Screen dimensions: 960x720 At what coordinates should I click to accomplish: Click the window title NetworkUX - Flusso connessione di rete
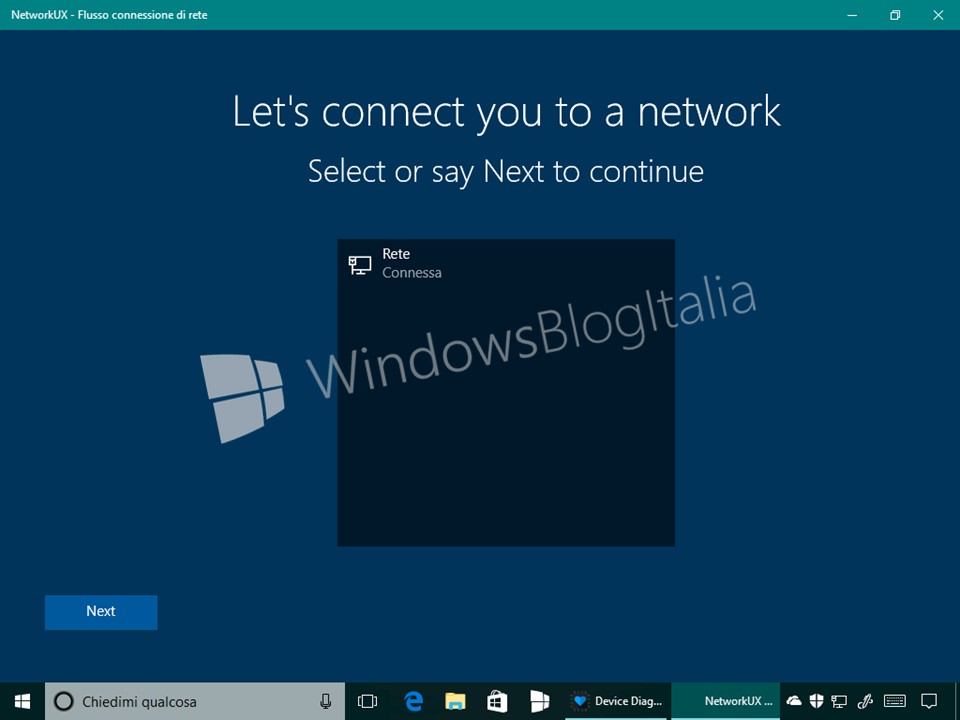(x=109, y=15)
